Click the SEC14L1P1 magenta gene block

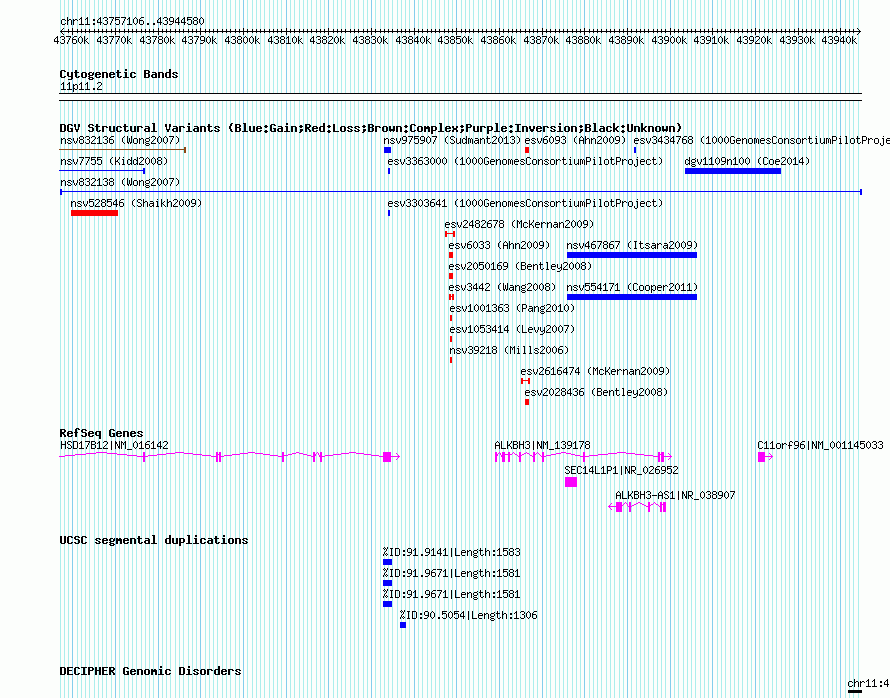[571, 482]
